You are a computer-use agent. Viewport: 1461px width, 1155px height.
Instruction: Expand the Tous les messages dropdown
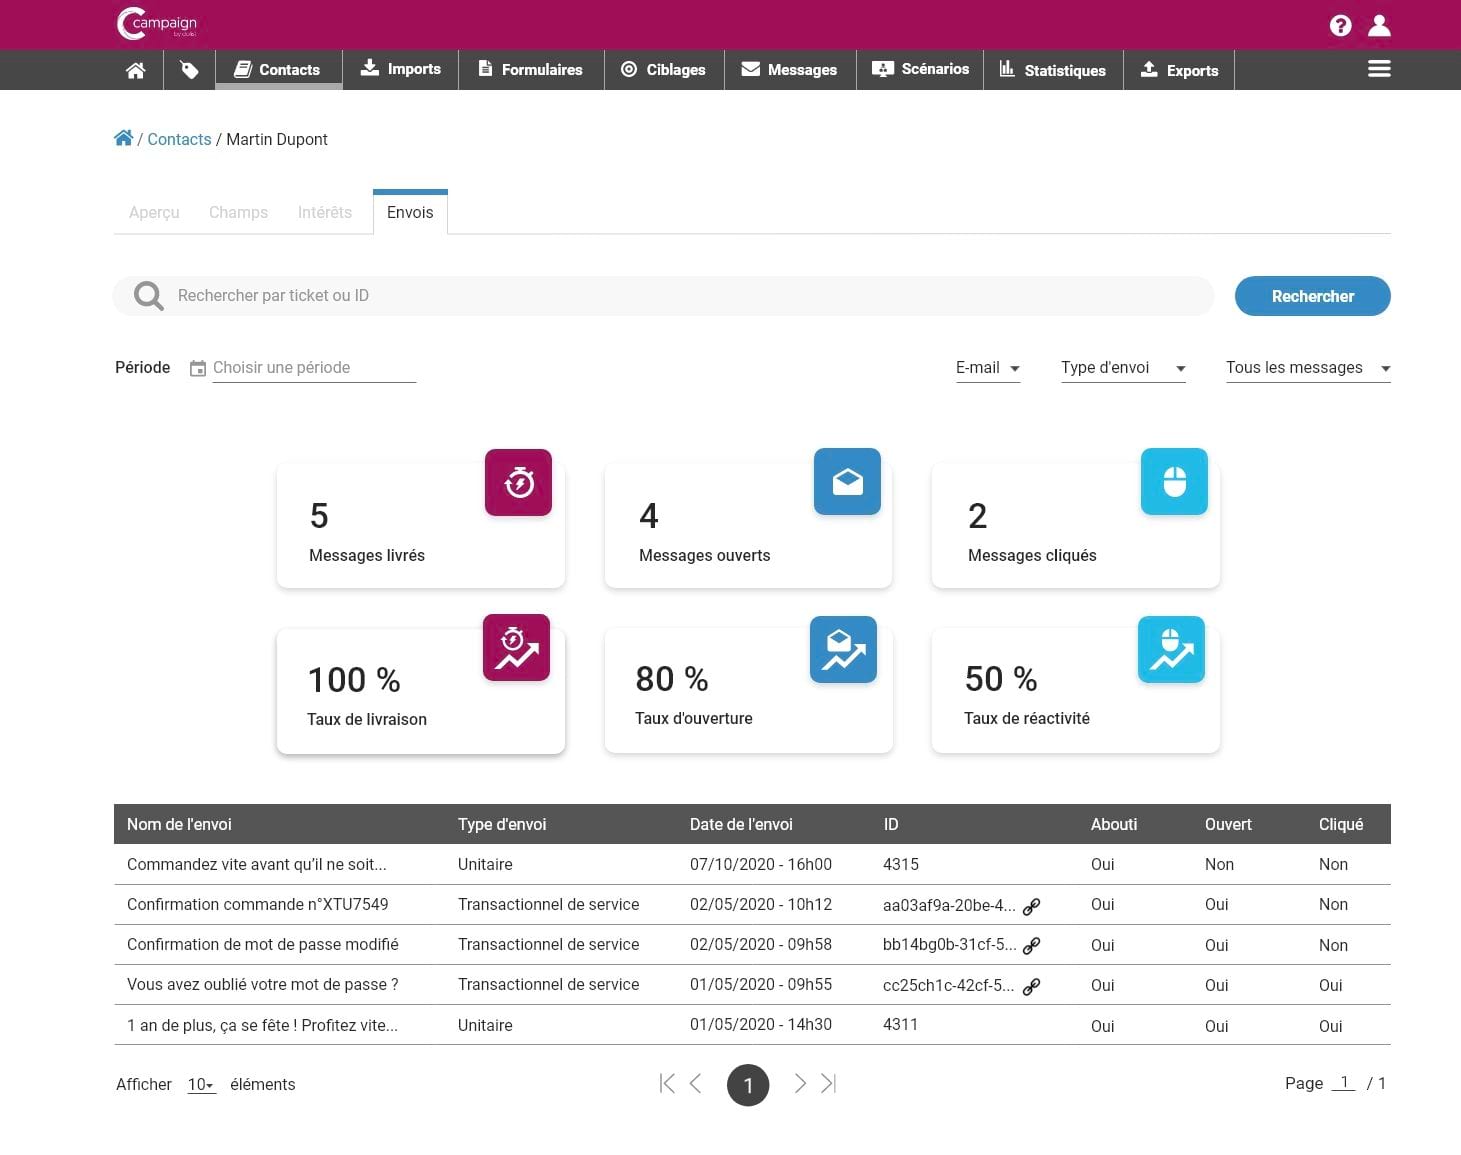(1308, 368)
